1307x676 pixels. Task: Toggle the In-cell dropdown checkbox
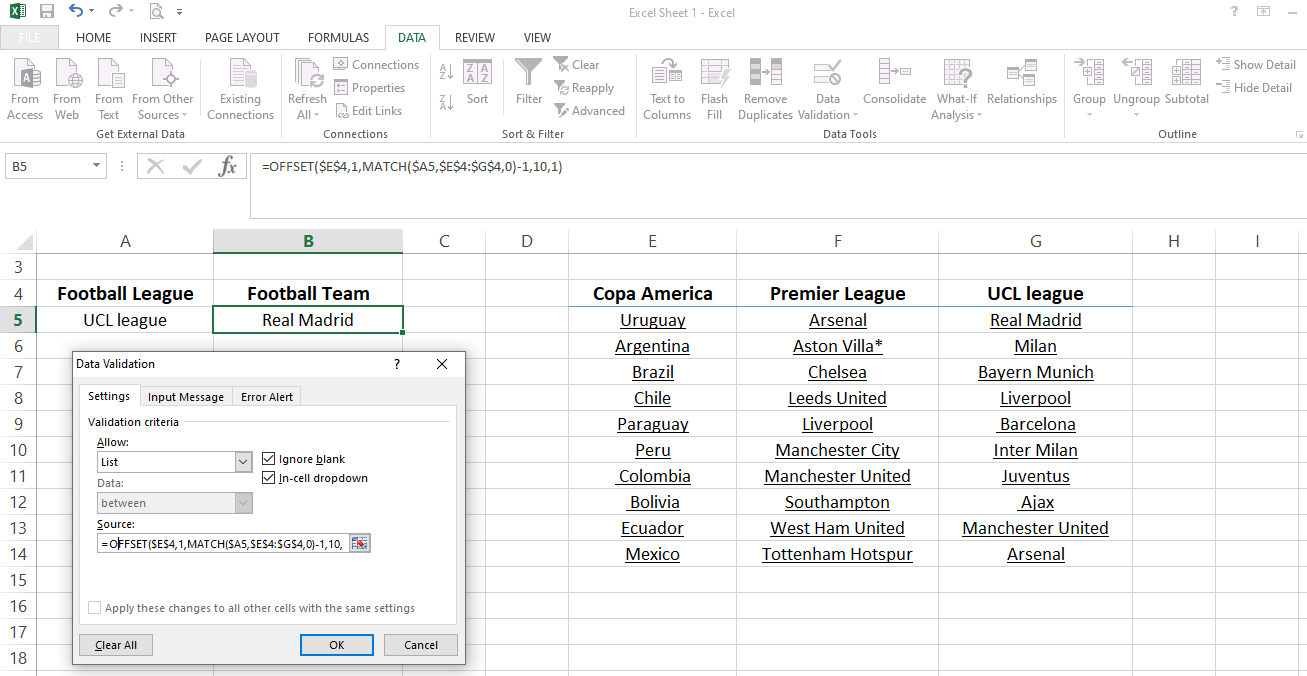tap(269, 478)
